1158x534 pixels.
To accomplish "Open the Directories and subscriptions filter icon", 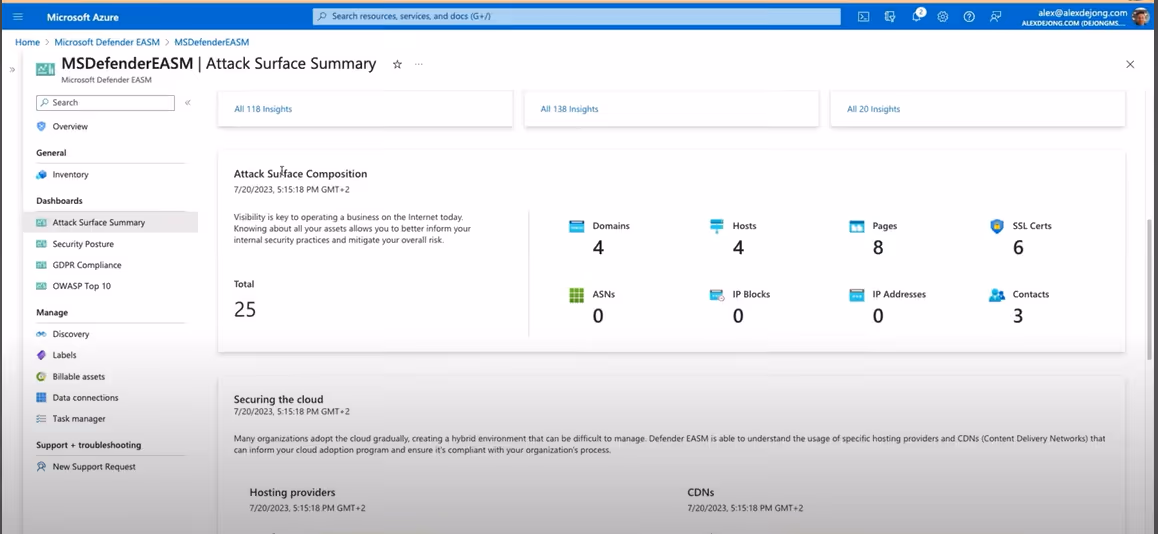I will pos(890,16).
